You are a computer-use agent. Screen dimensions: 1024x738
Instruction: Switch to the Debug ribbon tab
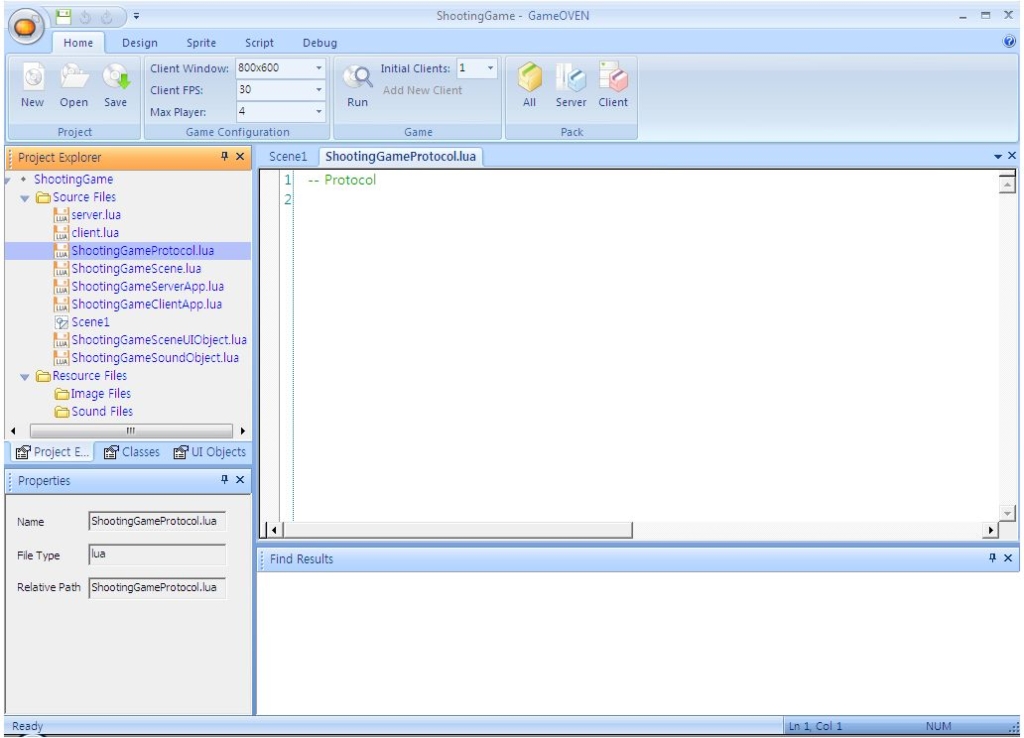[320, 42]
